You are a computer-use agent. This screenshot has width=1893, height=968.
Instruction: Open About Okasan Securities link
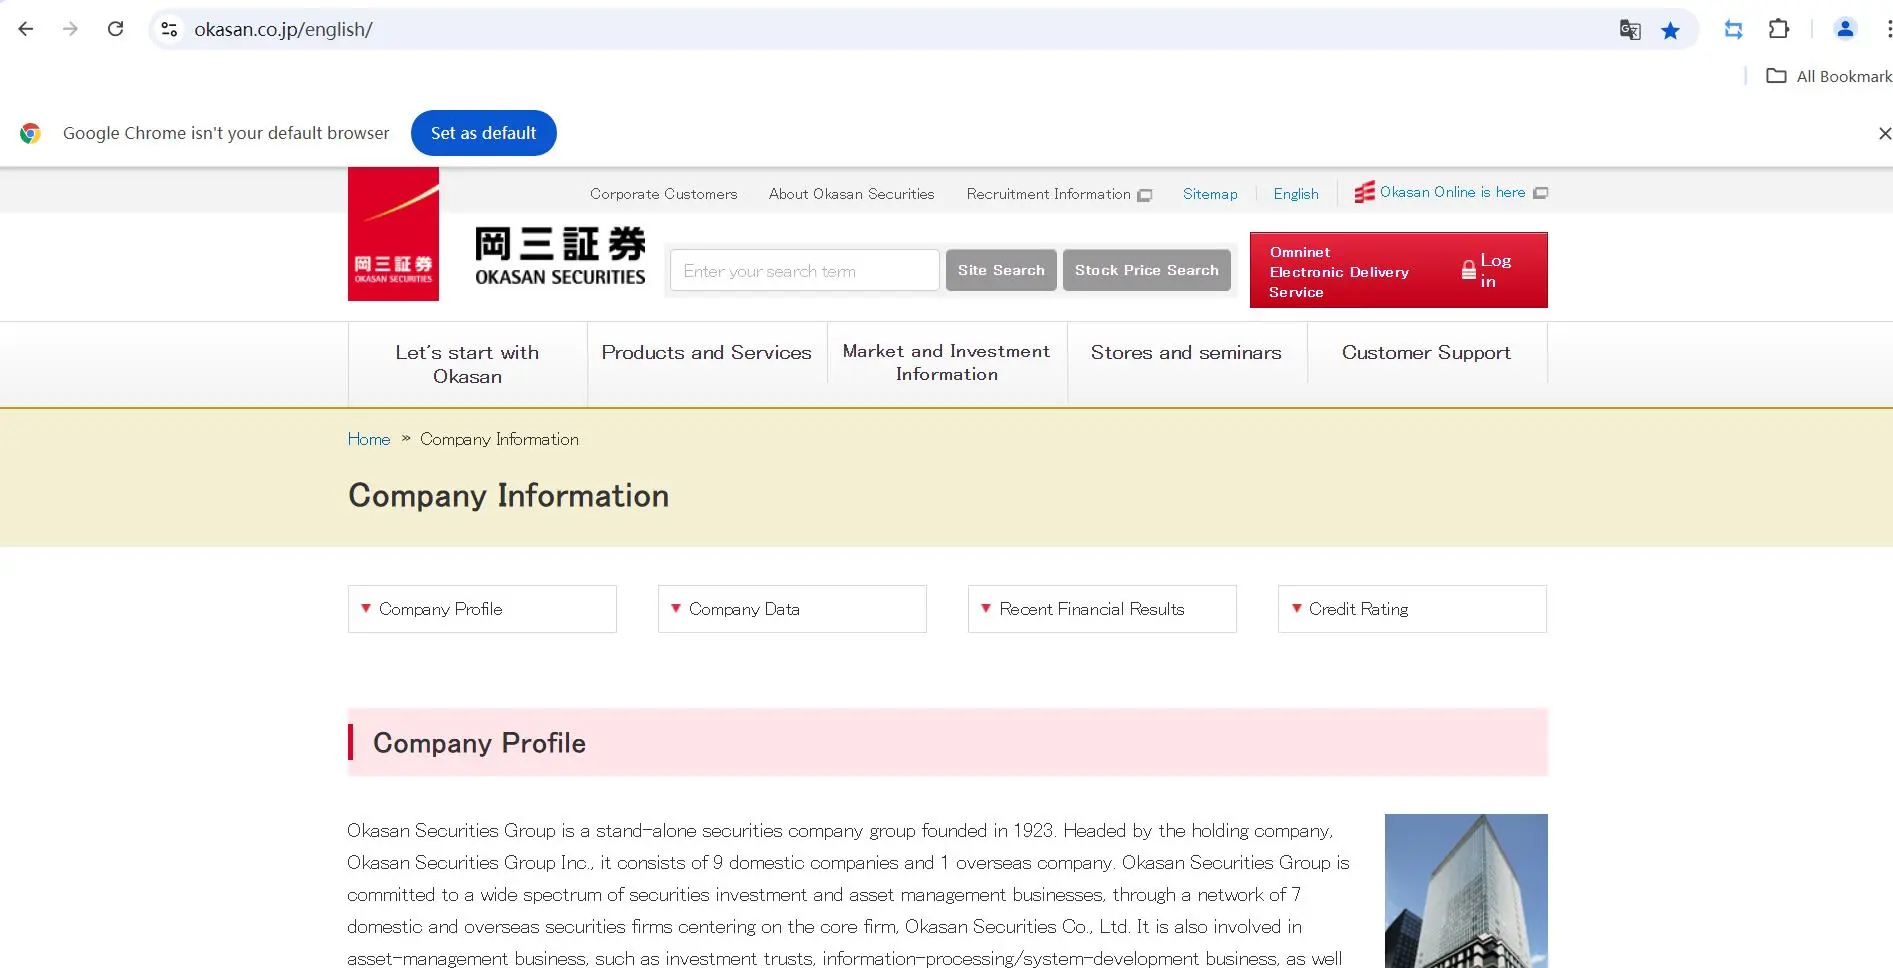coord(851,194)
